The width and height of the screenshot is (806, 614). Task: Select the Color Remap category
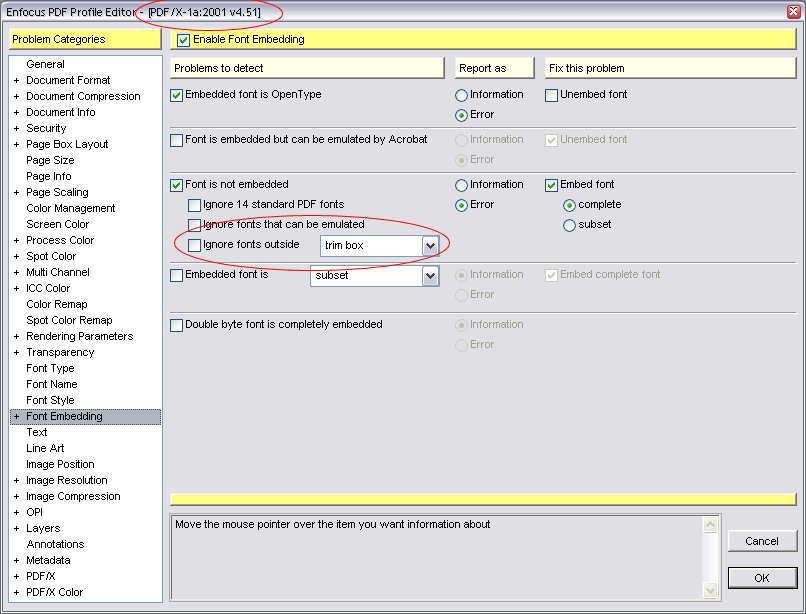click(57, 304)
